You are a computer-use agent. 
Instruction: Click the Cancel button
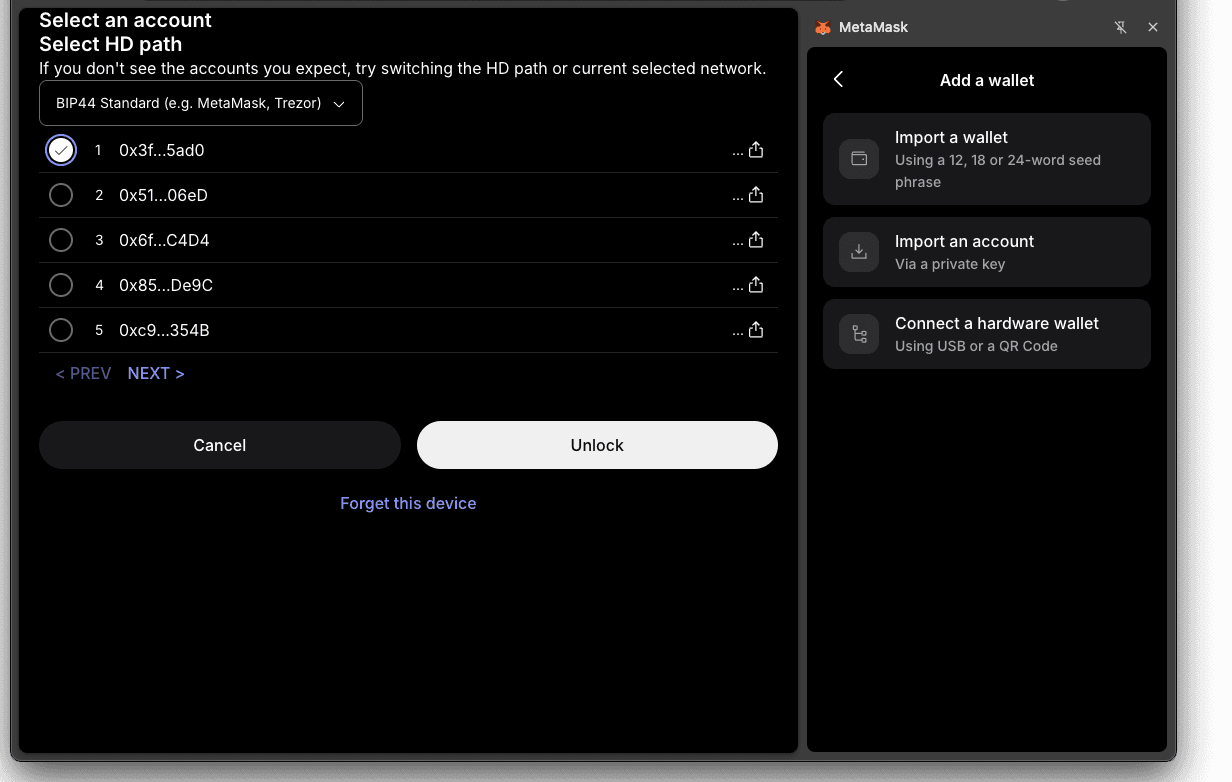(220, 445)
